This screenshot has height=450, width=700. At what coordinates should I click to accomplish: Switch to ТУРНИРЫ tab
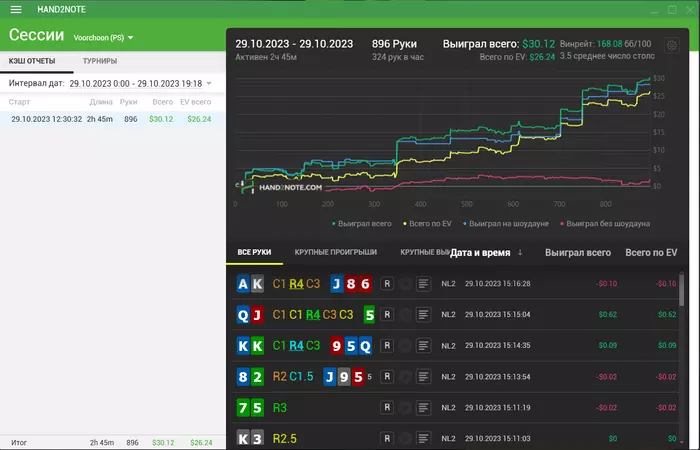(100, 61)
